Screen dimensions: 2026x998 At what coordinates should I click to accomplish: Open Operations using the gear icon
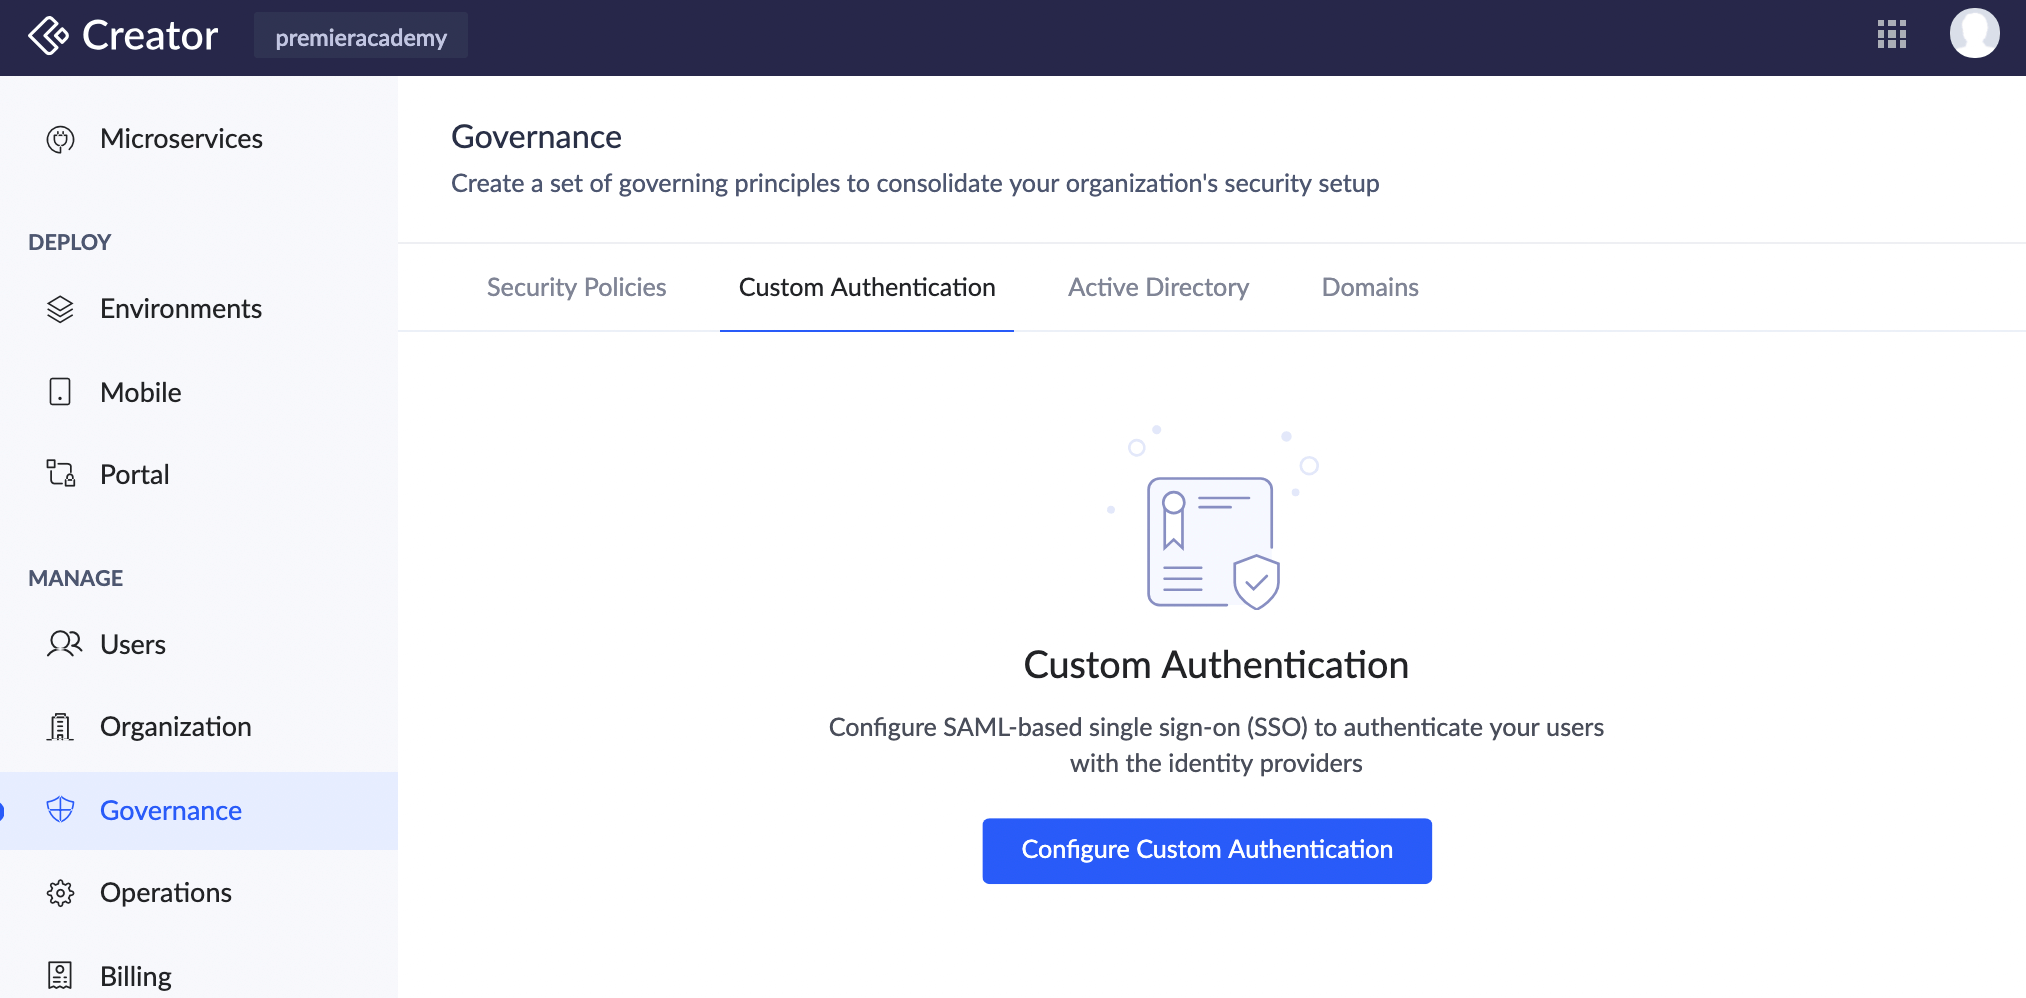(x=61, y=892)
